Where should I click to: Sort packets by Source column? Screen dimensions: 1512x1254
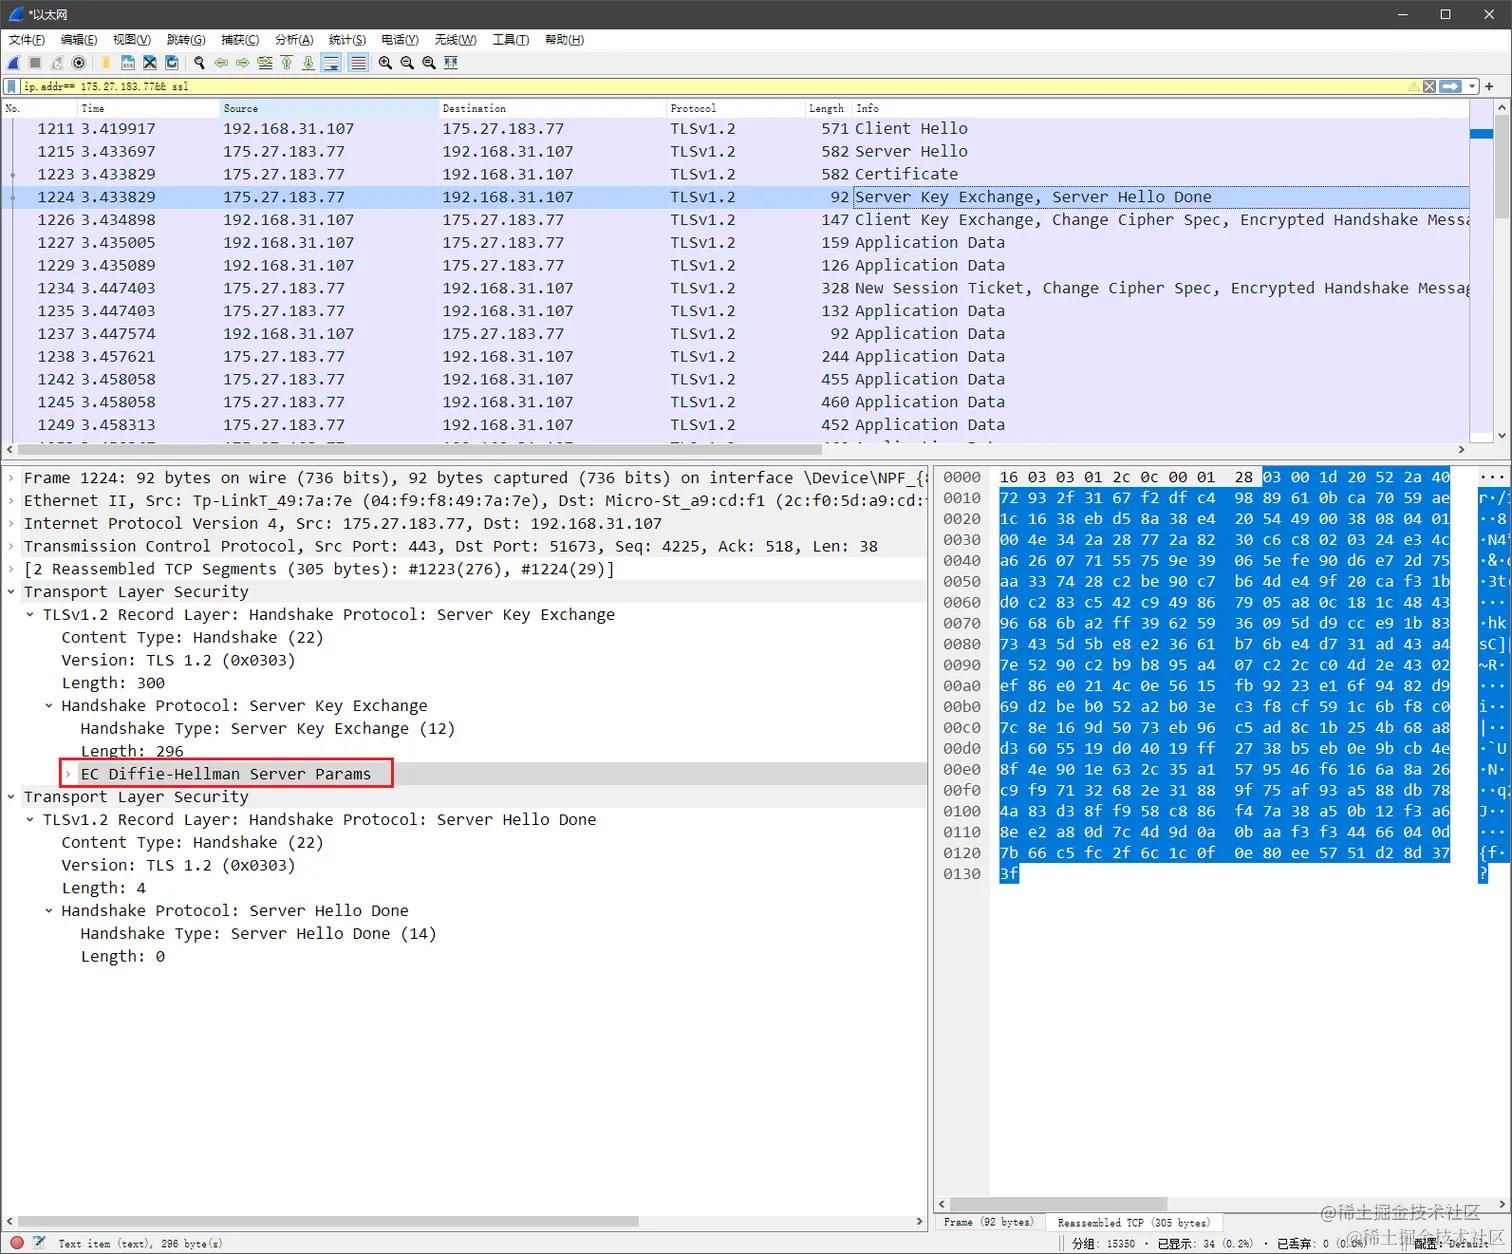329,108
